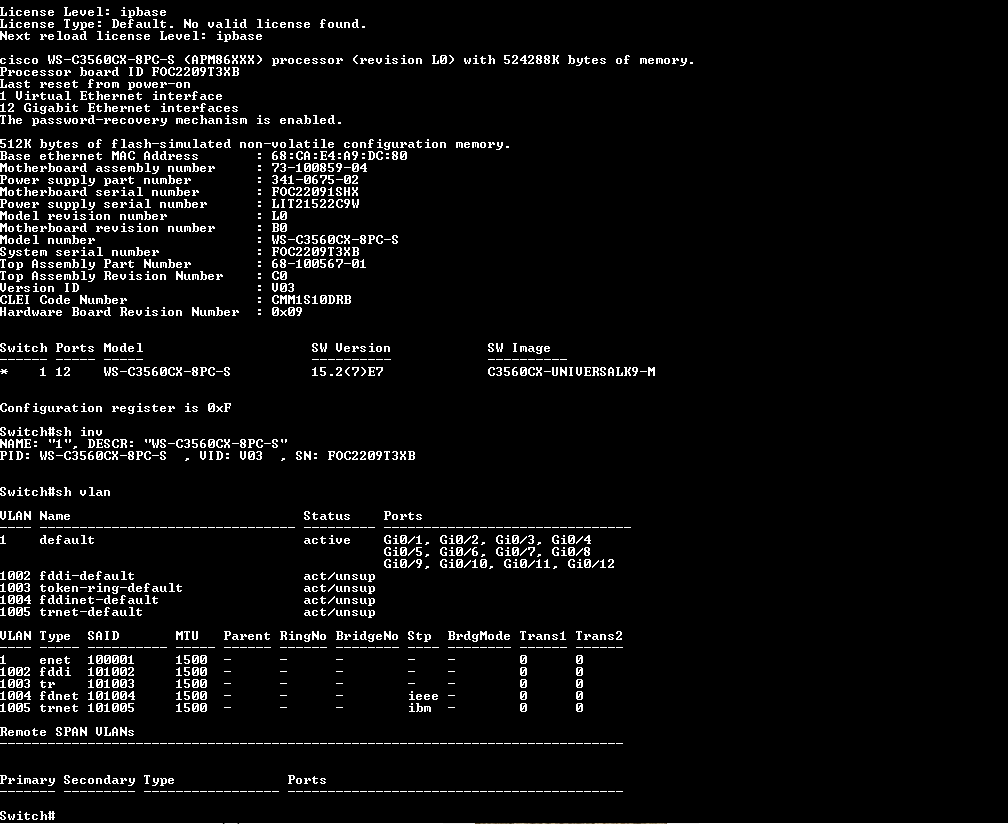Click 'Processor board ID FOC2209T3XB' line

point(120,72)
